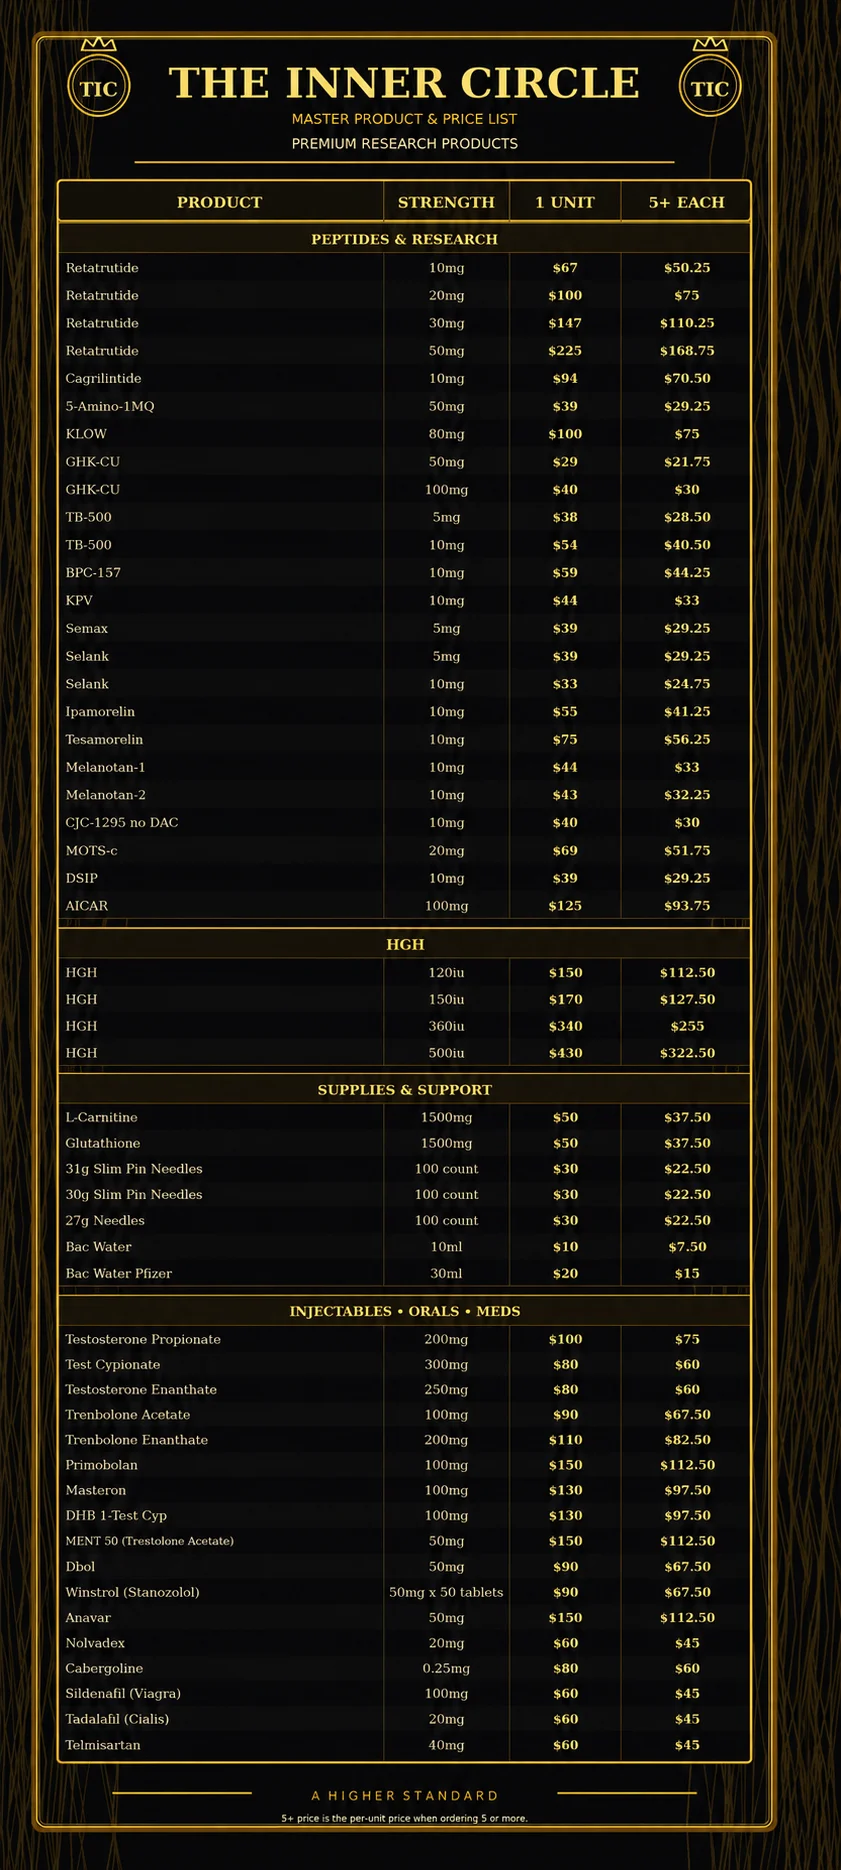Click the Cabergoline product name
This screenshot has width=841, height=1870.
point(104,1669)
